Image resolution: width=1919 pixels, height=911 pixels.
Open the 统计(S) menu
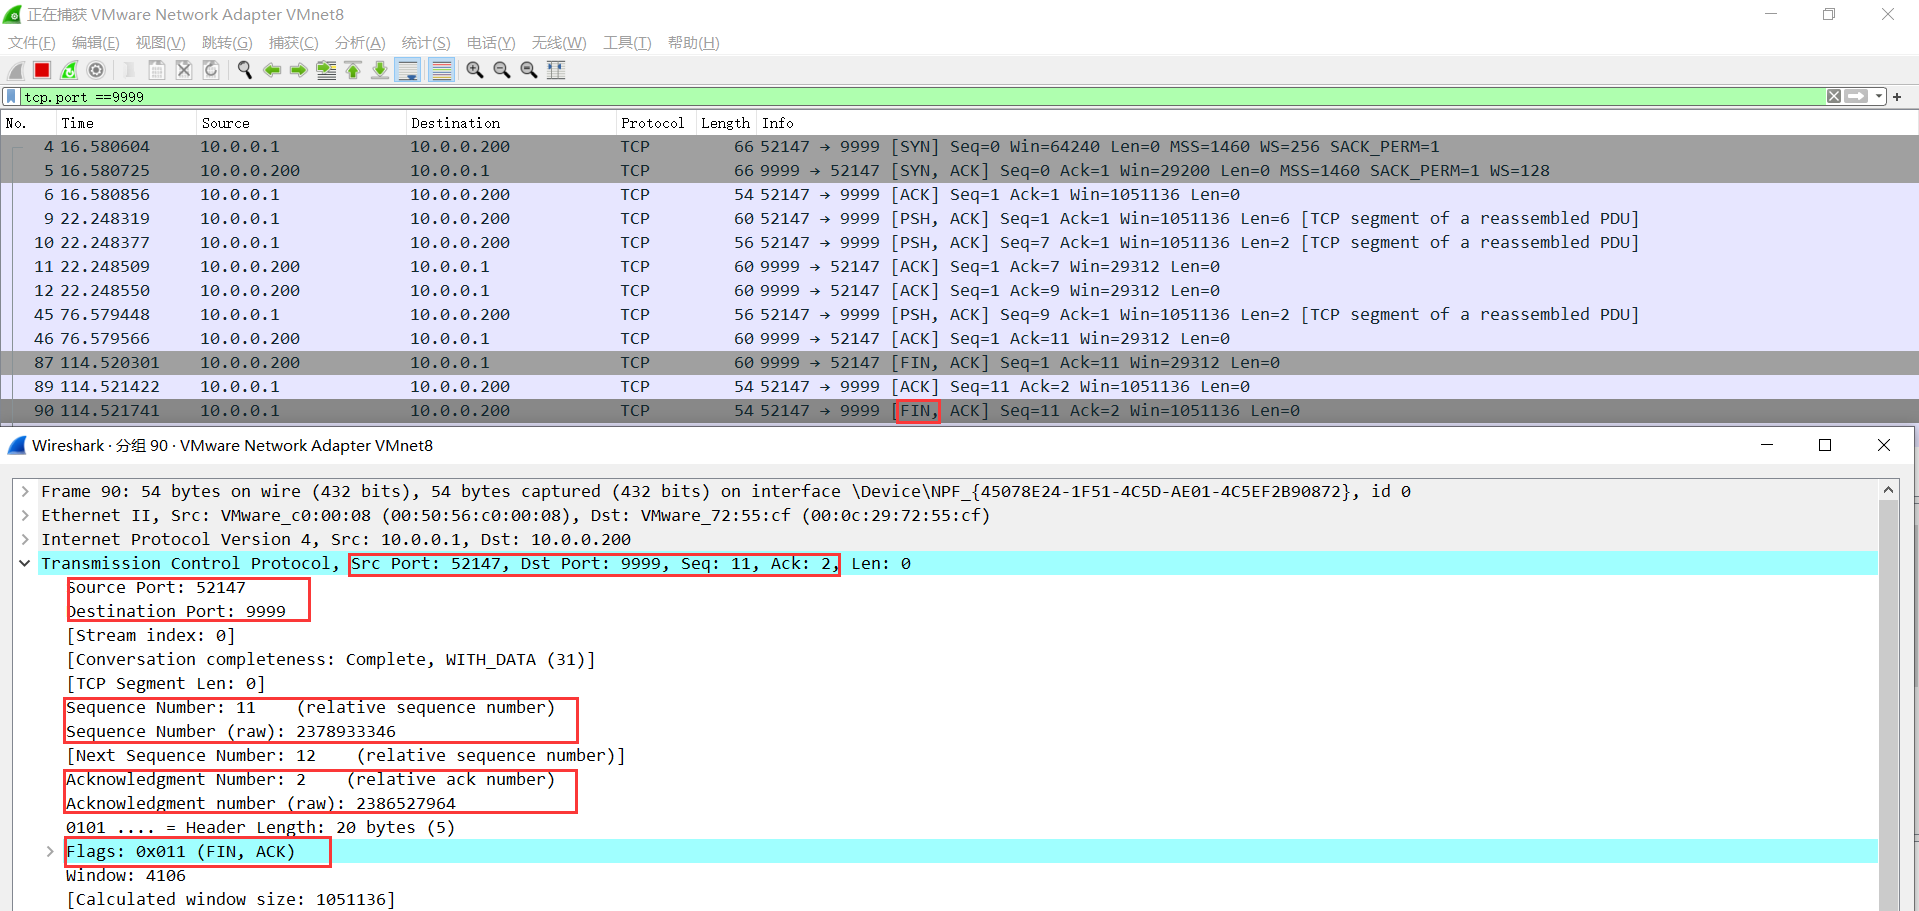(x=426, y=43)
